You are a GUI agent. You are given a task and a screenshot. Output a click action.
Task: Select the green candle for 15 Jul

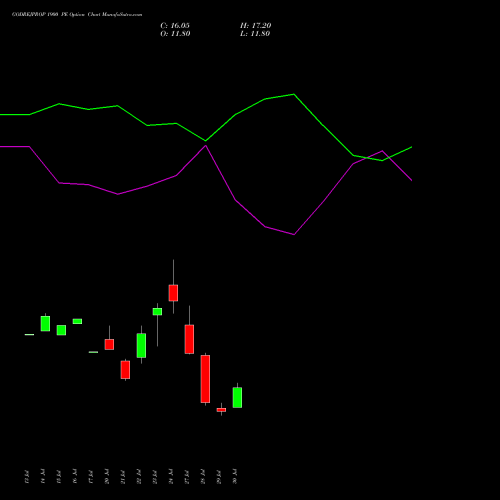61,330
